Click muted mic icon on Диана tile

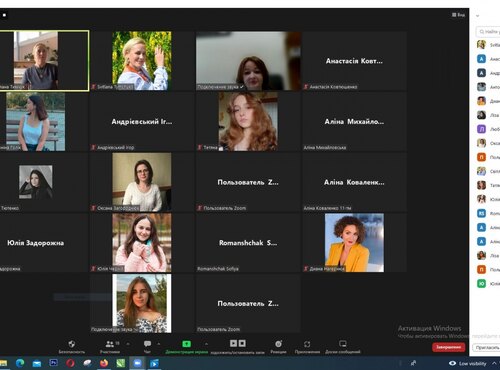(x=306, y=269)
